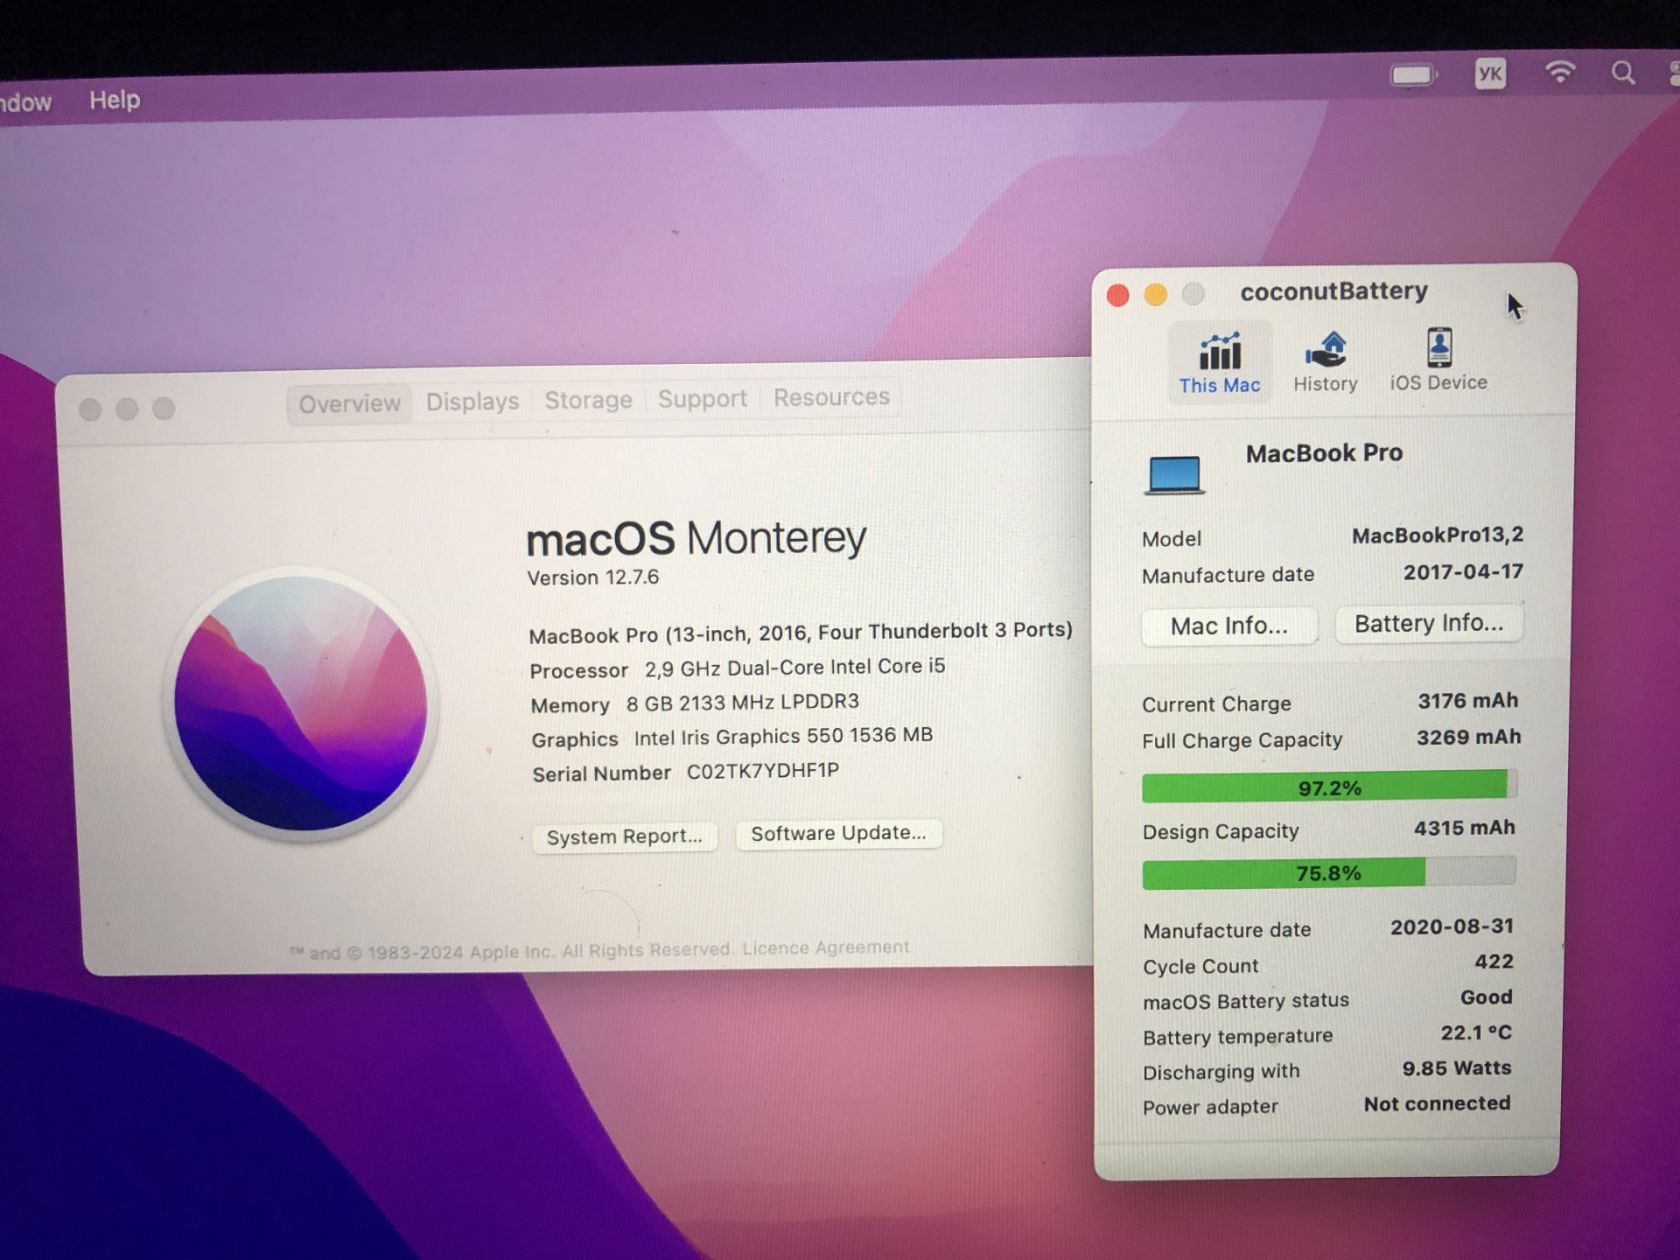Click the macOS Monterey heading
The width and height of the screenshot is (1680, 1260).
pyautogui.click(x=696, y=538)
